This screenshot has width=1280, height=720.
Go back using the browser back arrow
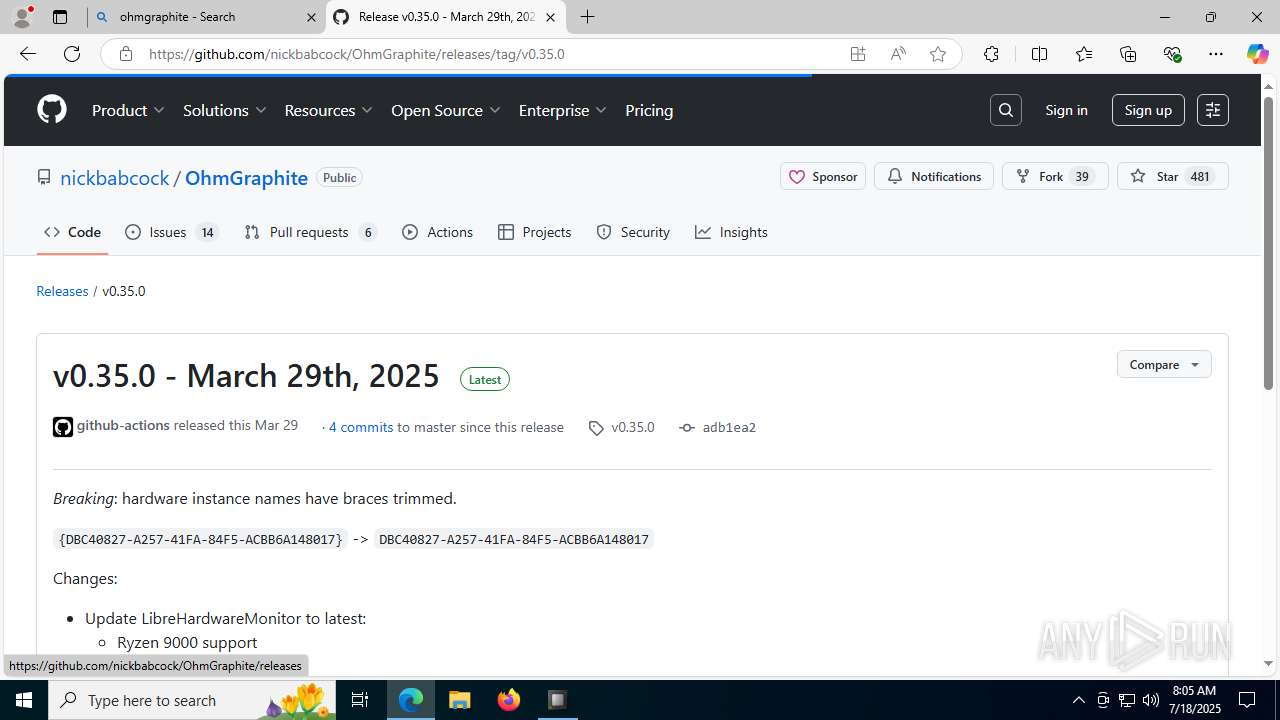(28, 54)
